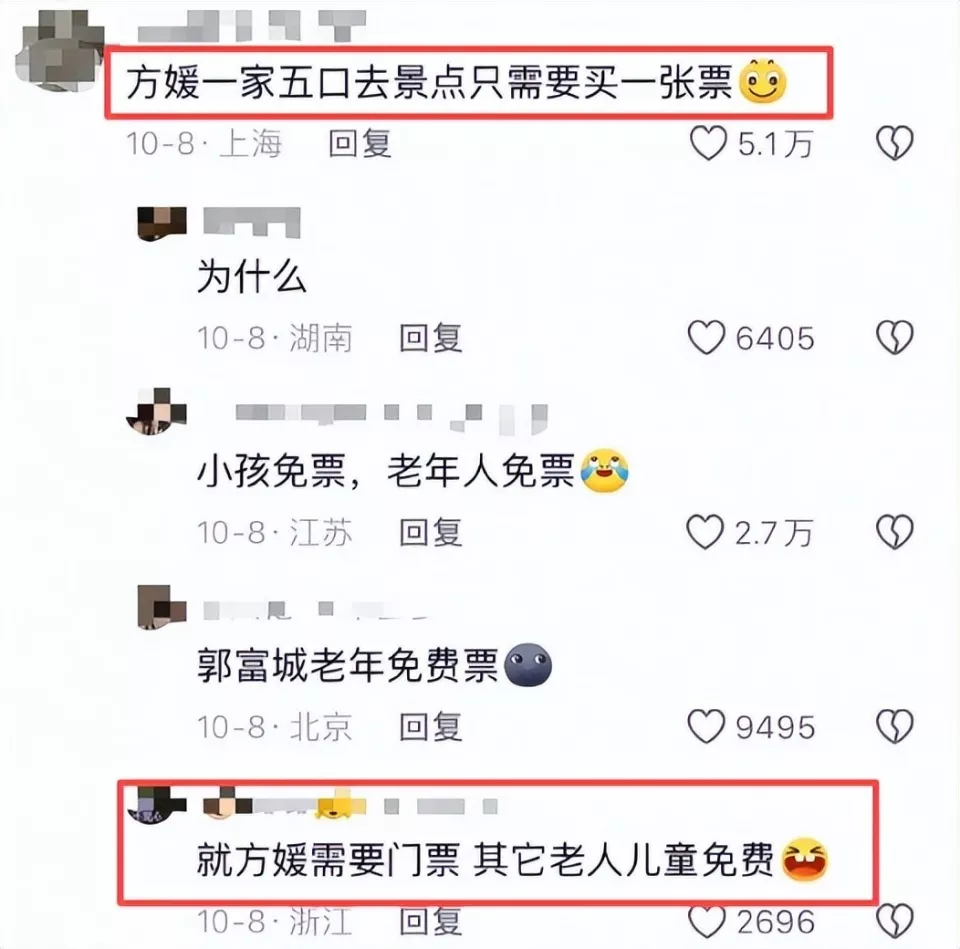960x949 pixels.
Task: Open avatar of the 郭富城 commenter
Action: [x=162, y=607]
